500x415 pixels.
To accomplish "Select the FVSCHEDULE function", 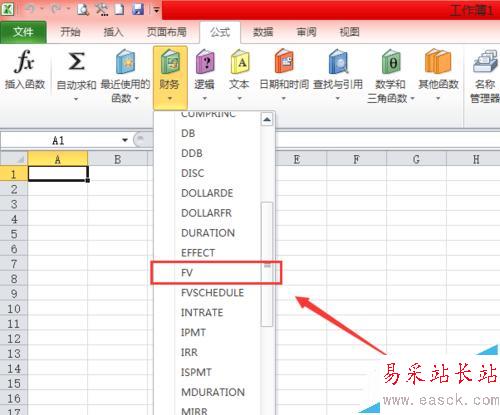I will click(x=207, y=293).
